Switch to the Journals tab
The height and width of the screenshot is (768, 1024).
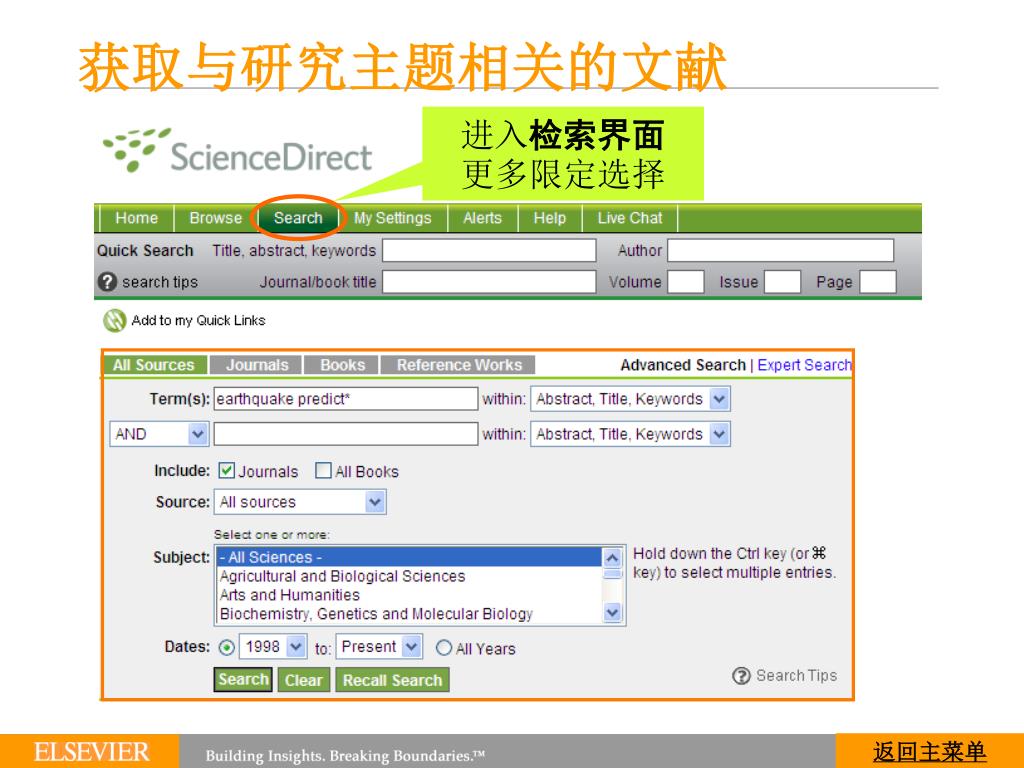pos(257,365)
